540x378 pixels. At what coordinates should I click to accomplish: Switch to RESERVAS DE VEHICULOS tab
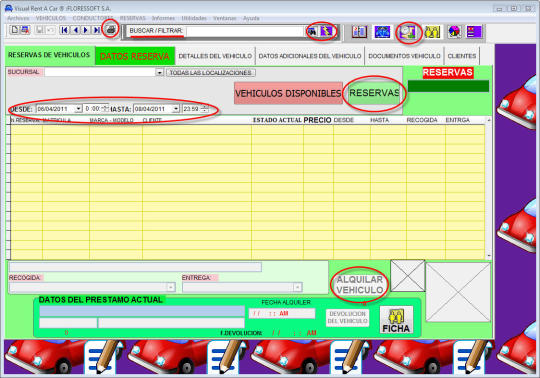[x=49, y=55]
